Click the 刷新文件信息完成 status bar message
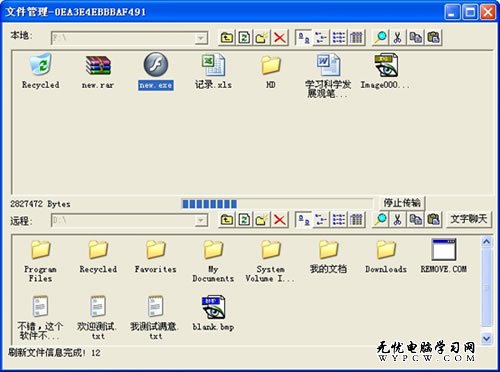This screenshot has height=372, width=500. pyautogui.click(x=54, y=353)
